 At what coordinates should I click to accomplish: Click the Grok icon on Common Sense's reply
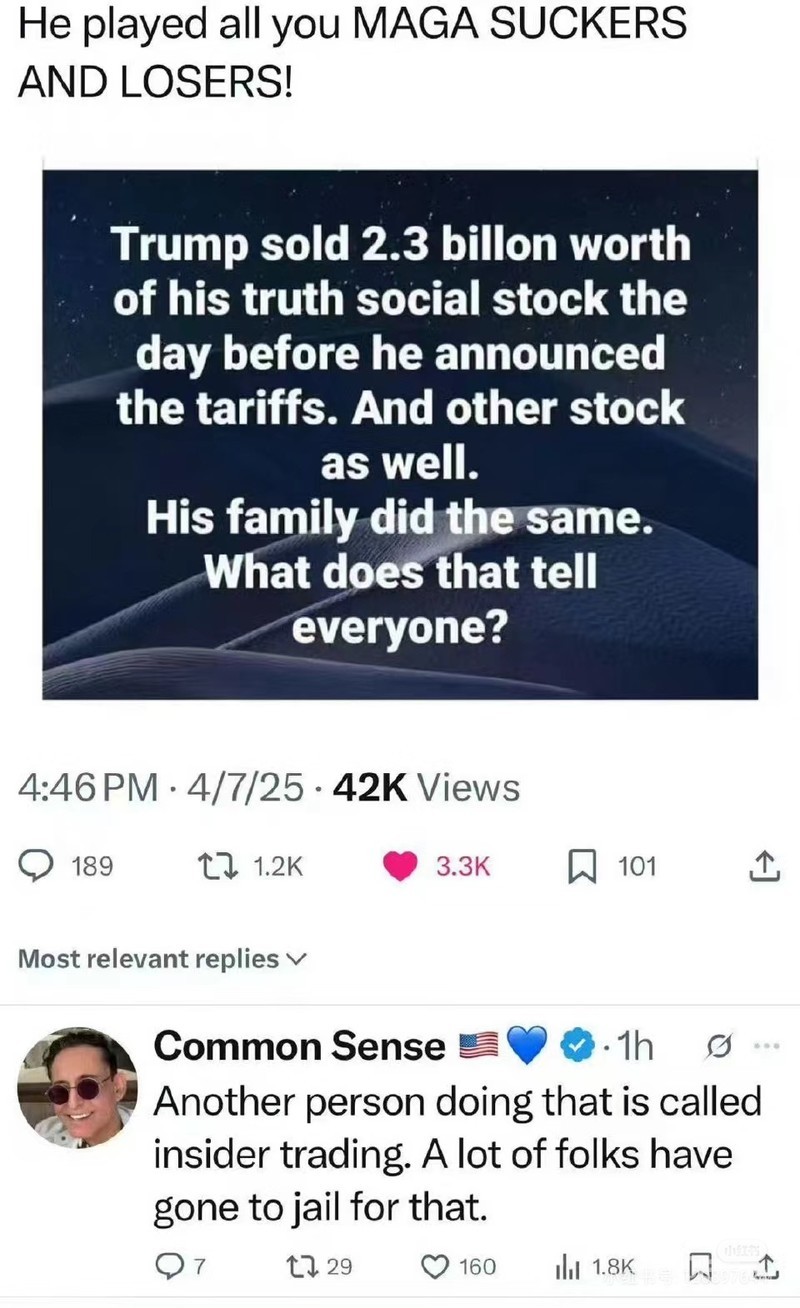[x=717, y=1047]
